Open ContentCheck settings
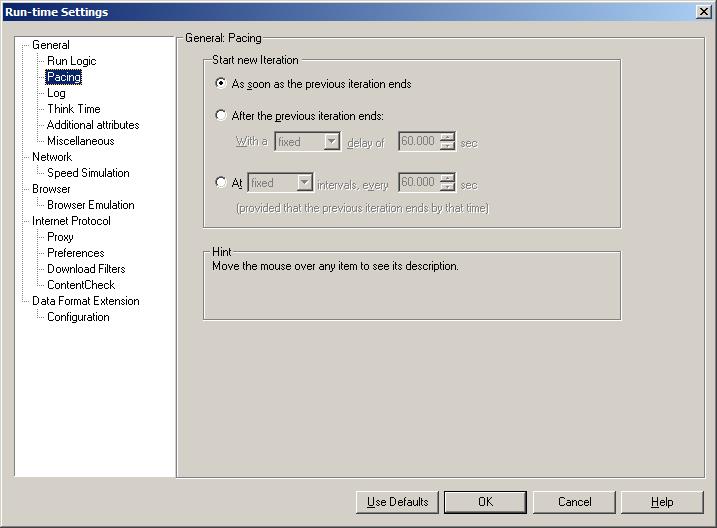This screenshot has height=528, width=717. pyautogui.click(x=80, y=285)
